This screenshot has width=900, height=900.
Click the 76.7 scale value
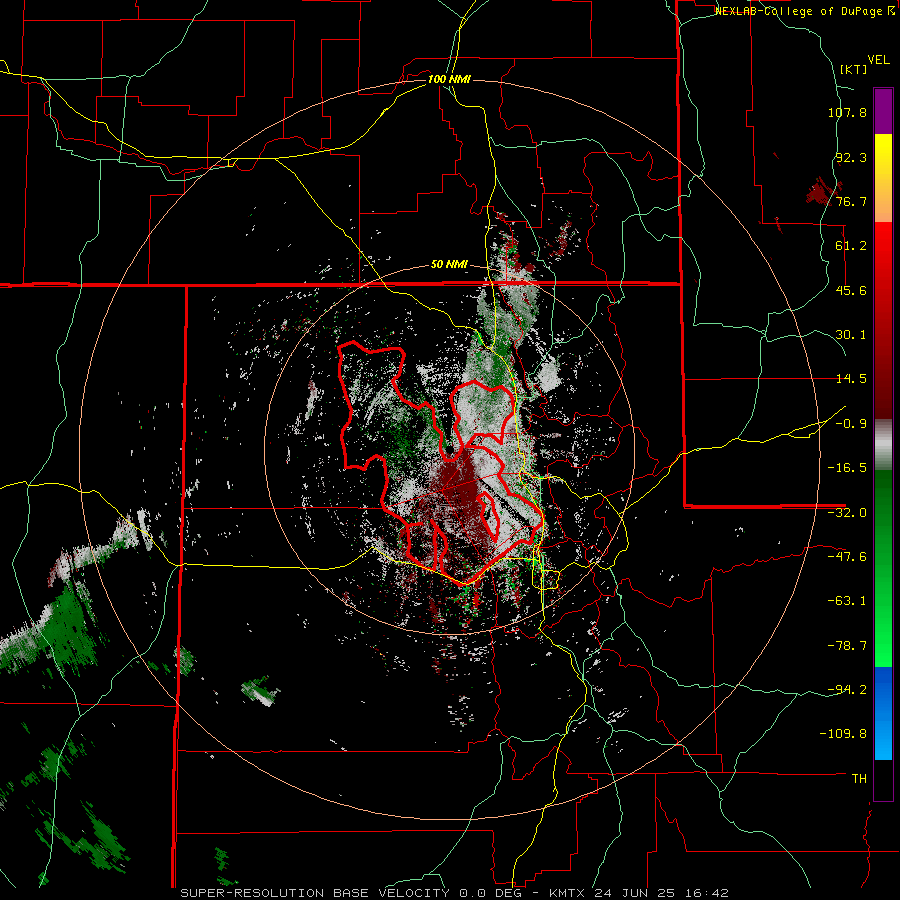(x=851, y=201)
